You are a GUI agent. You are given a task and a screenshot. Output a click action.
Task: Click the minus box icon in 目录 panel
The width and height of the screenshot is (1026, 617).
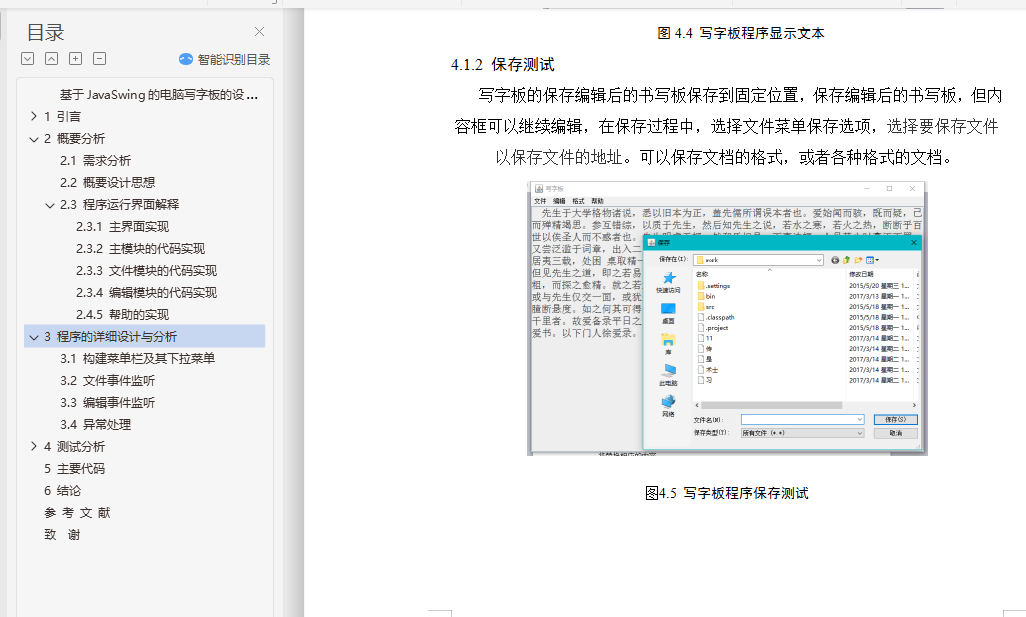coord(99,58)
